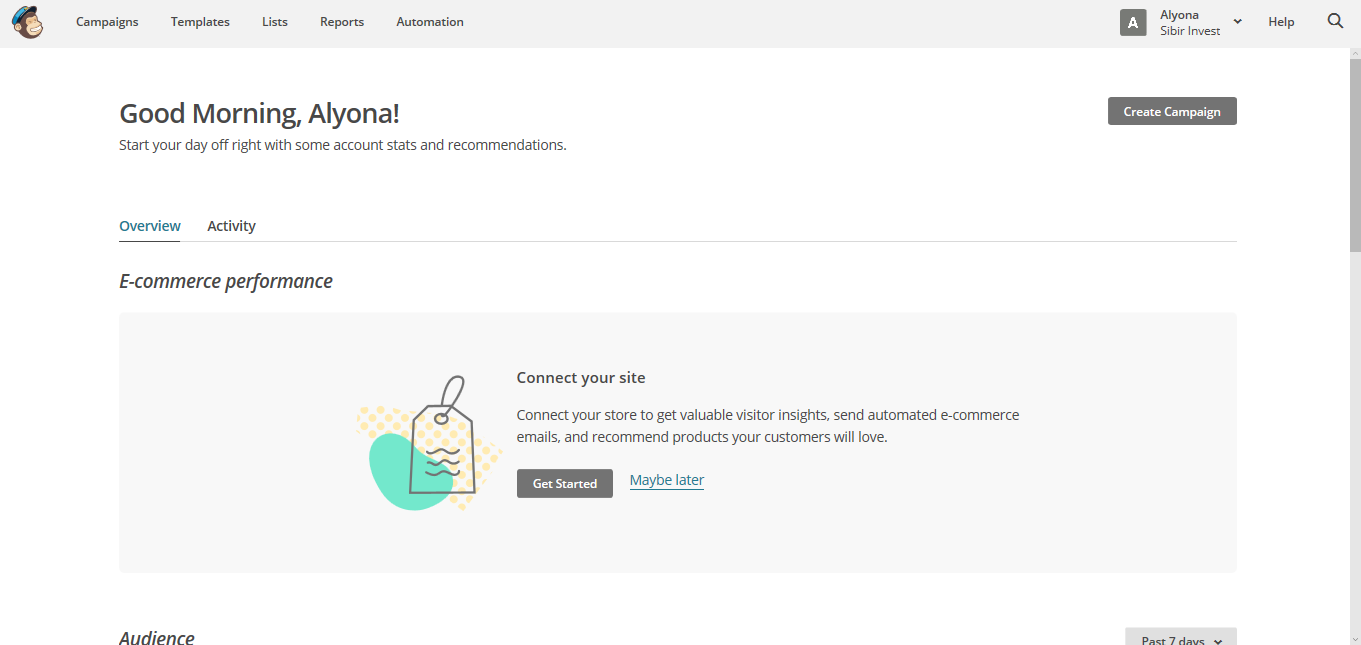Open the search icon
The height and width of the screenshot is (645, 1361).
coord(1335,20)
